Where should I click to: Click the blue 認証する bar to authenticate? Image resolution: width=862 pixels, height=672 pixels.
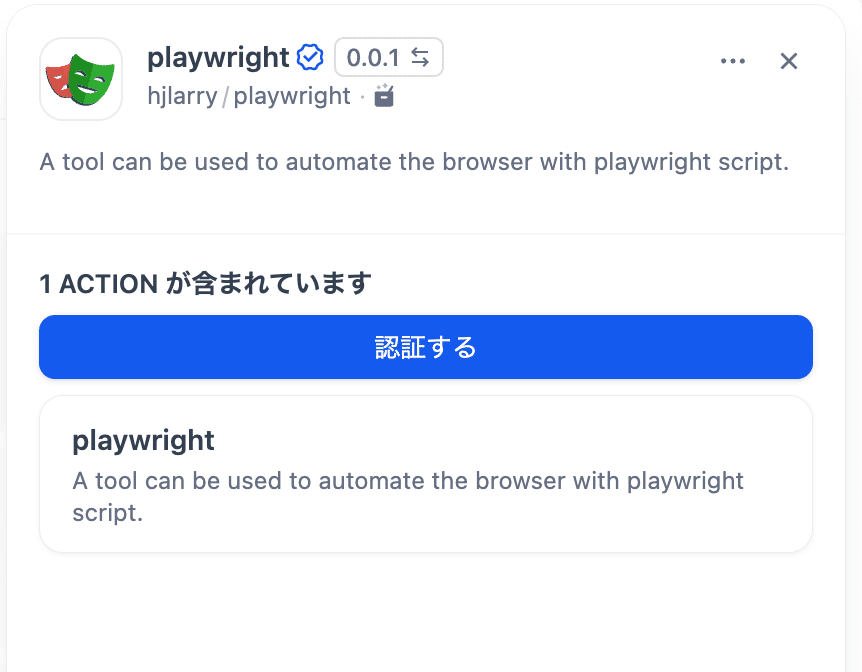tap(425, 347)
